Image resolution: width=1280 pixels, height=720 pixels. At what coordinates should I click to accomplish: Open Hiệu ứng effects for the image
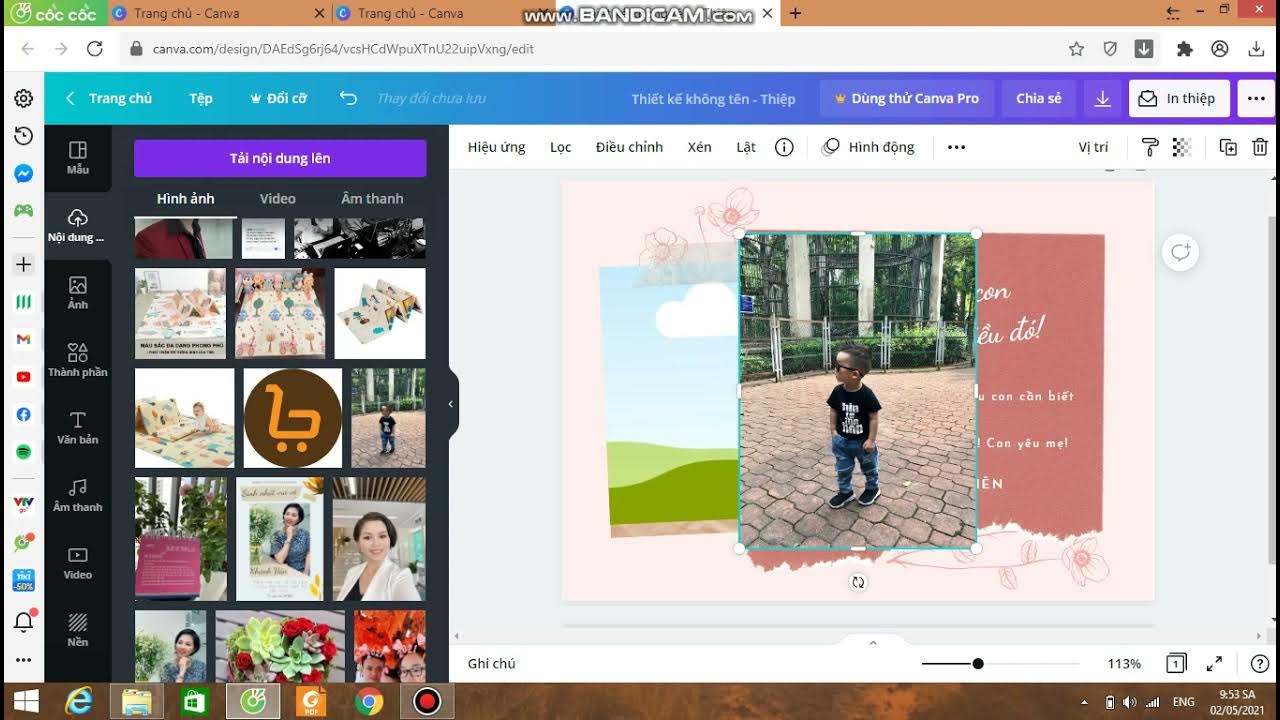point(496,147)
